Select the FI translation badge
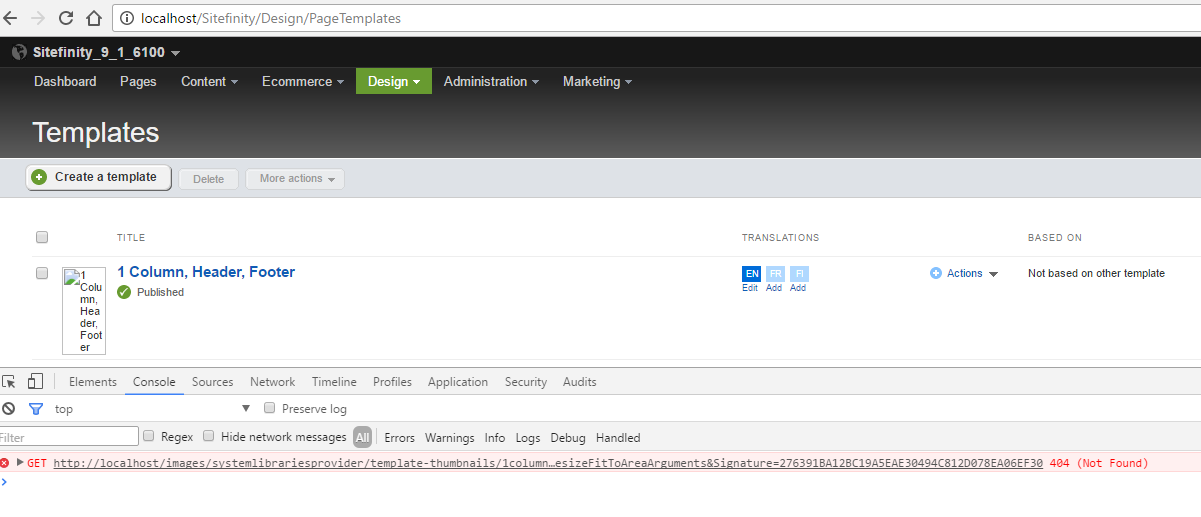 (x=799, y=273)
